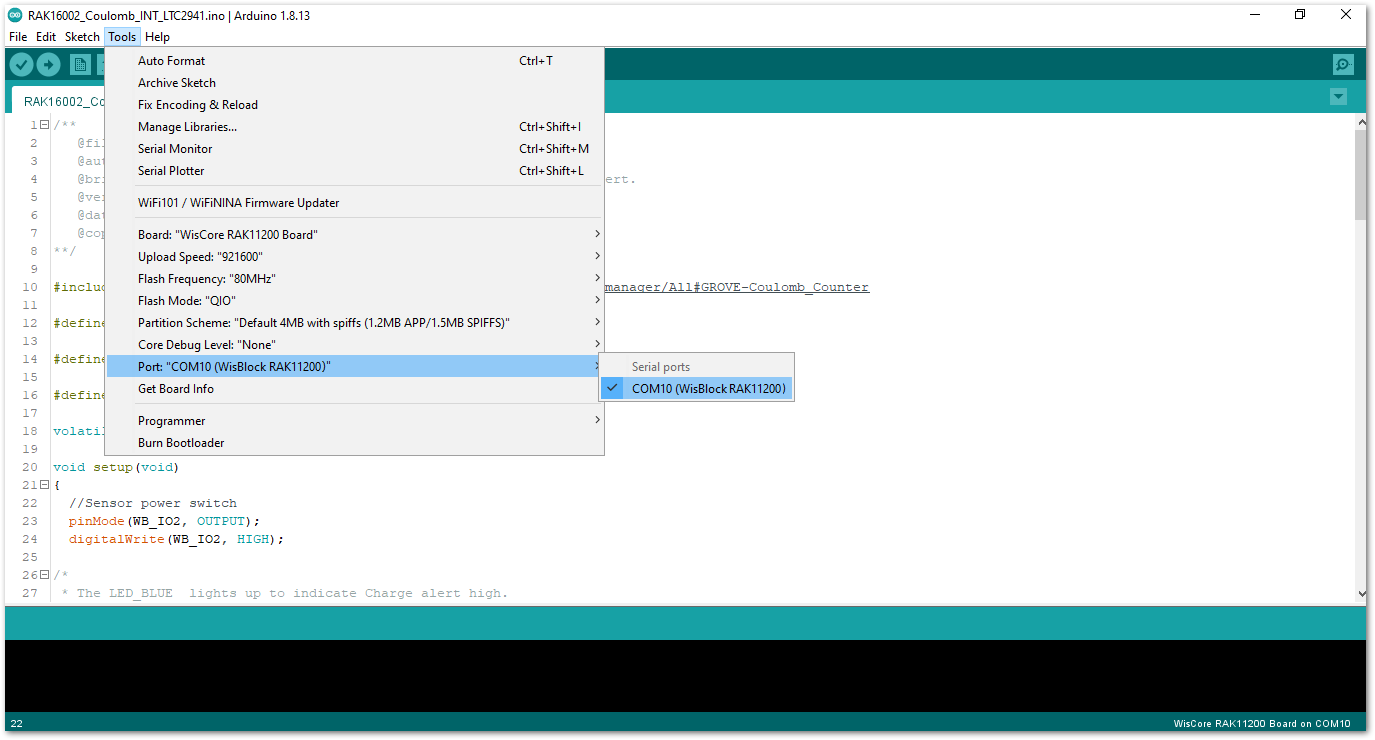
Task: Open the Help menu
Action: (157, 37)
